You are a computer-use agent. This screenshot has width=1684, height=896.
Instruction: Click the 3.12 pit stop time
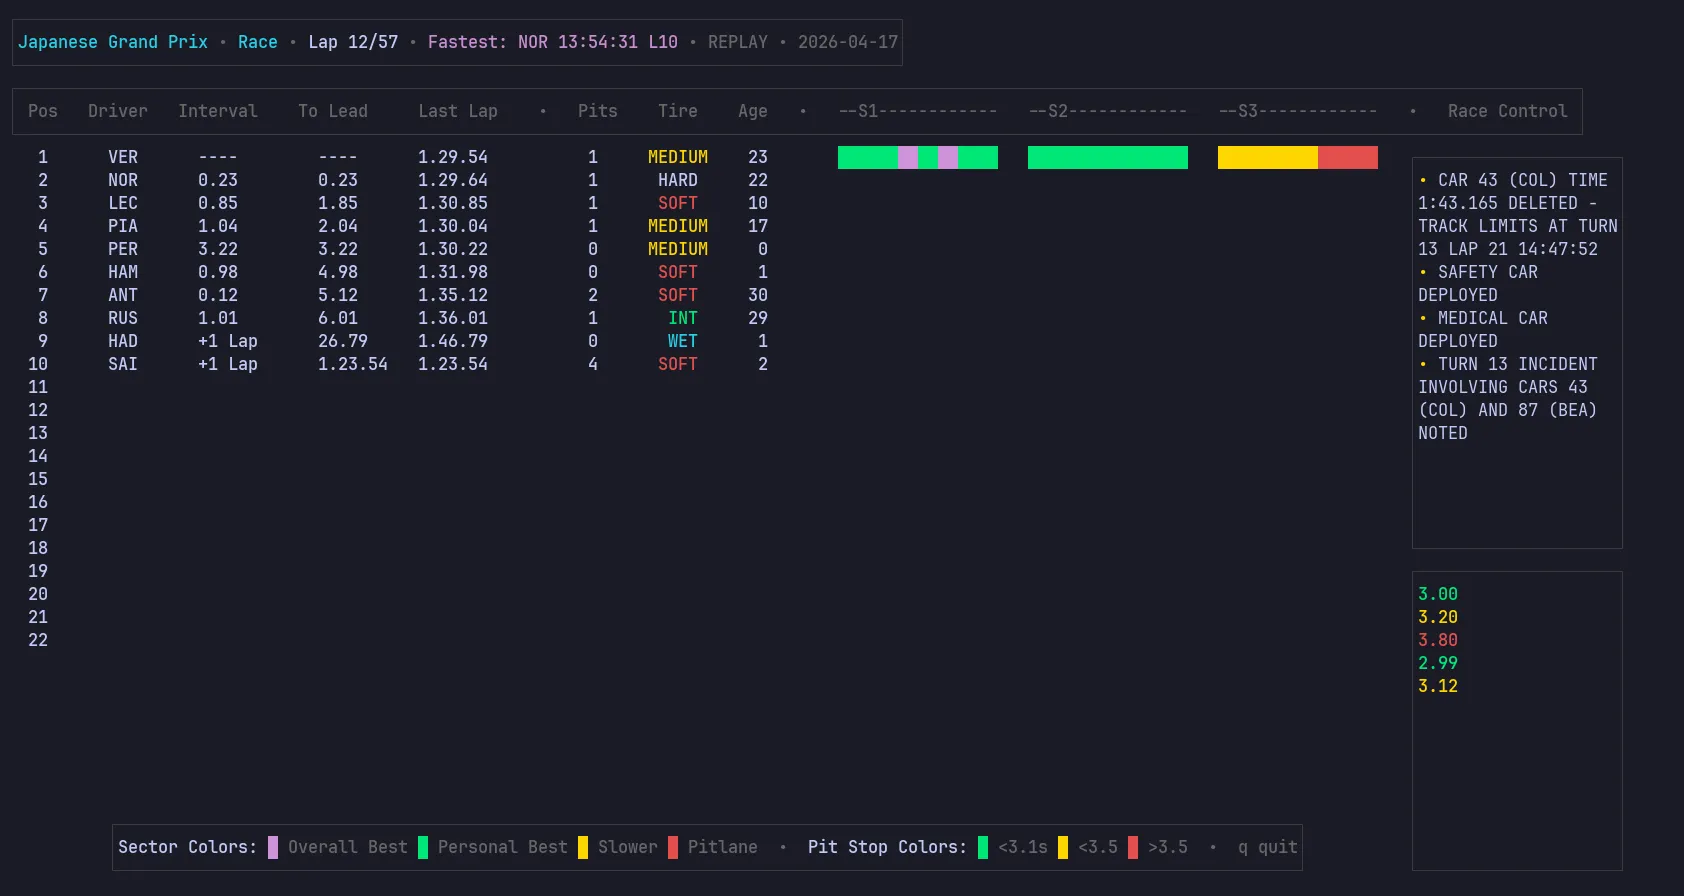1438,686
